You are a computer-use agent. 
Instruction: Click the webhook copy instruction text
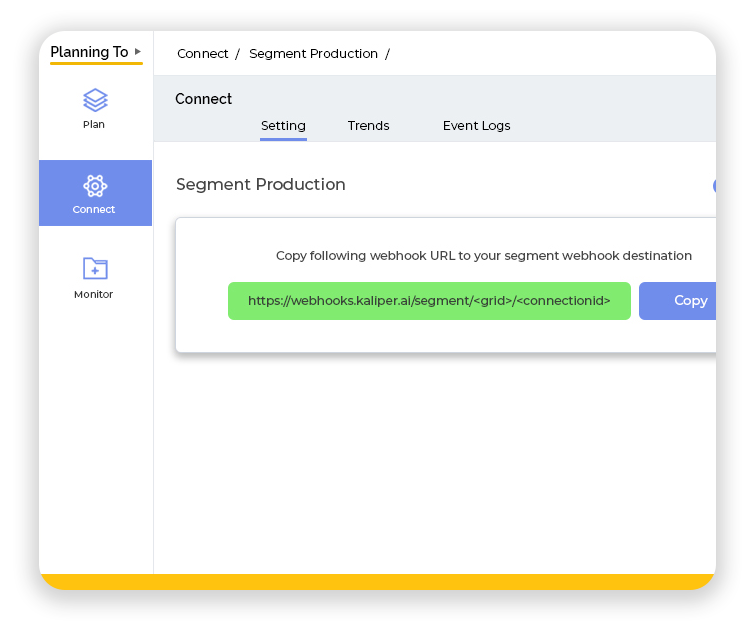pyautogui.click(x=483, y=256)
